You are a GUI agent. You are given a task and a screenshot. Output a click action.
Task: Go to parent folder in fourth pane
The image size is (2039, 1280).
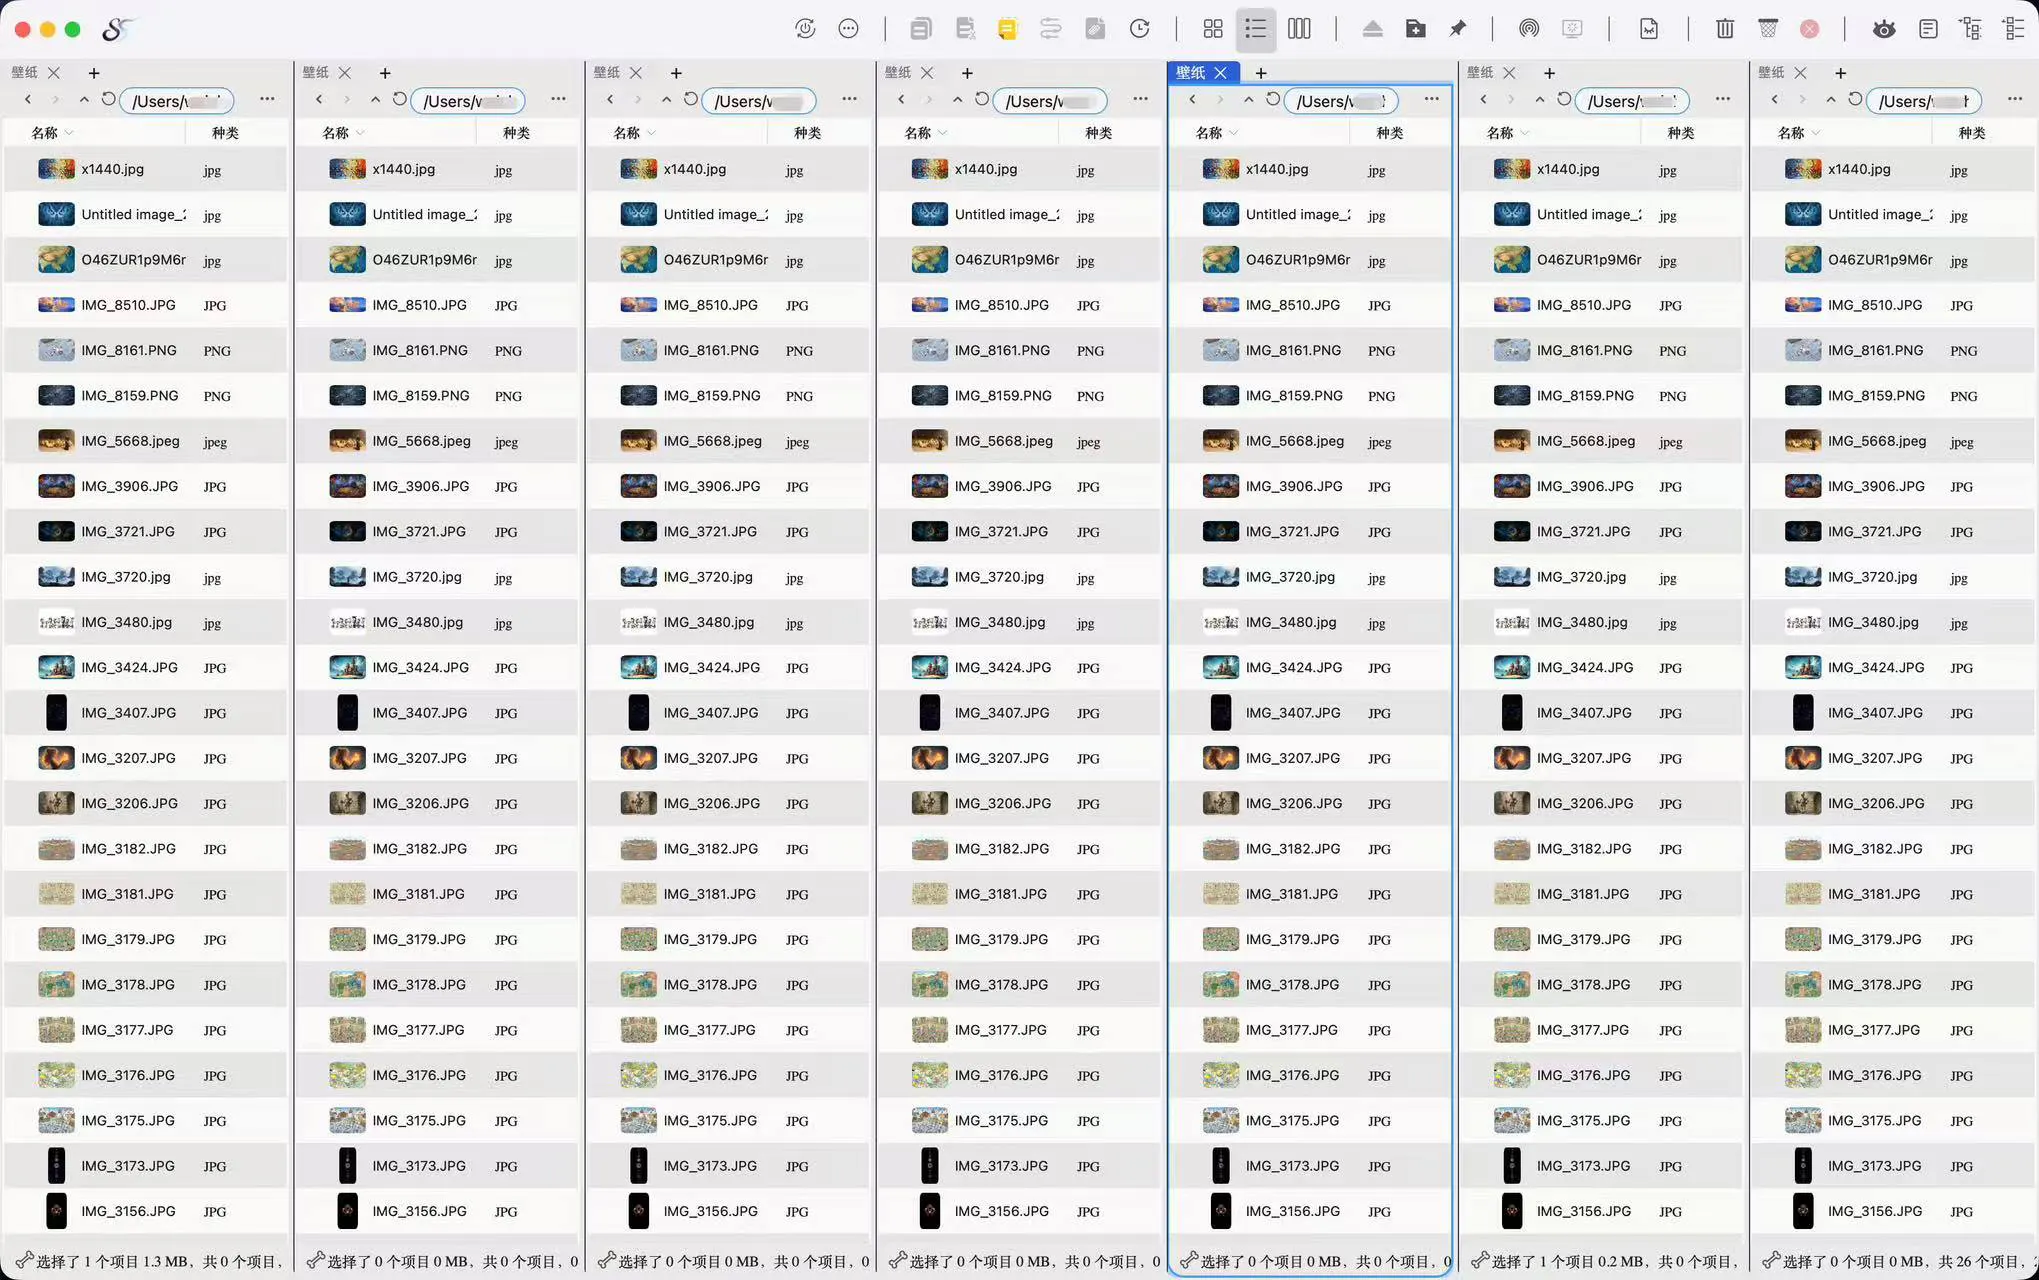pos(957,99)
